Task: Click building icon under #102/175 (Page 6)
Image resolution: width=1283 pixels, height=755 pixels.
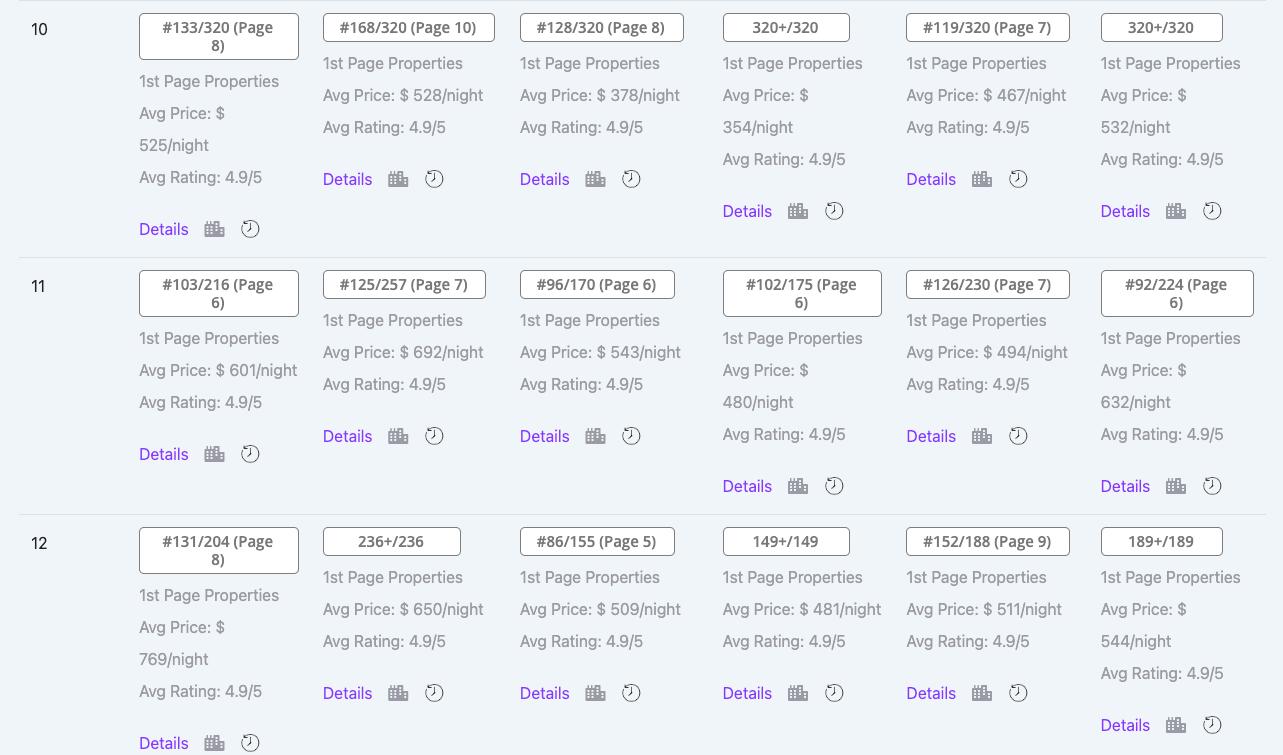Action: click(798, 486)
